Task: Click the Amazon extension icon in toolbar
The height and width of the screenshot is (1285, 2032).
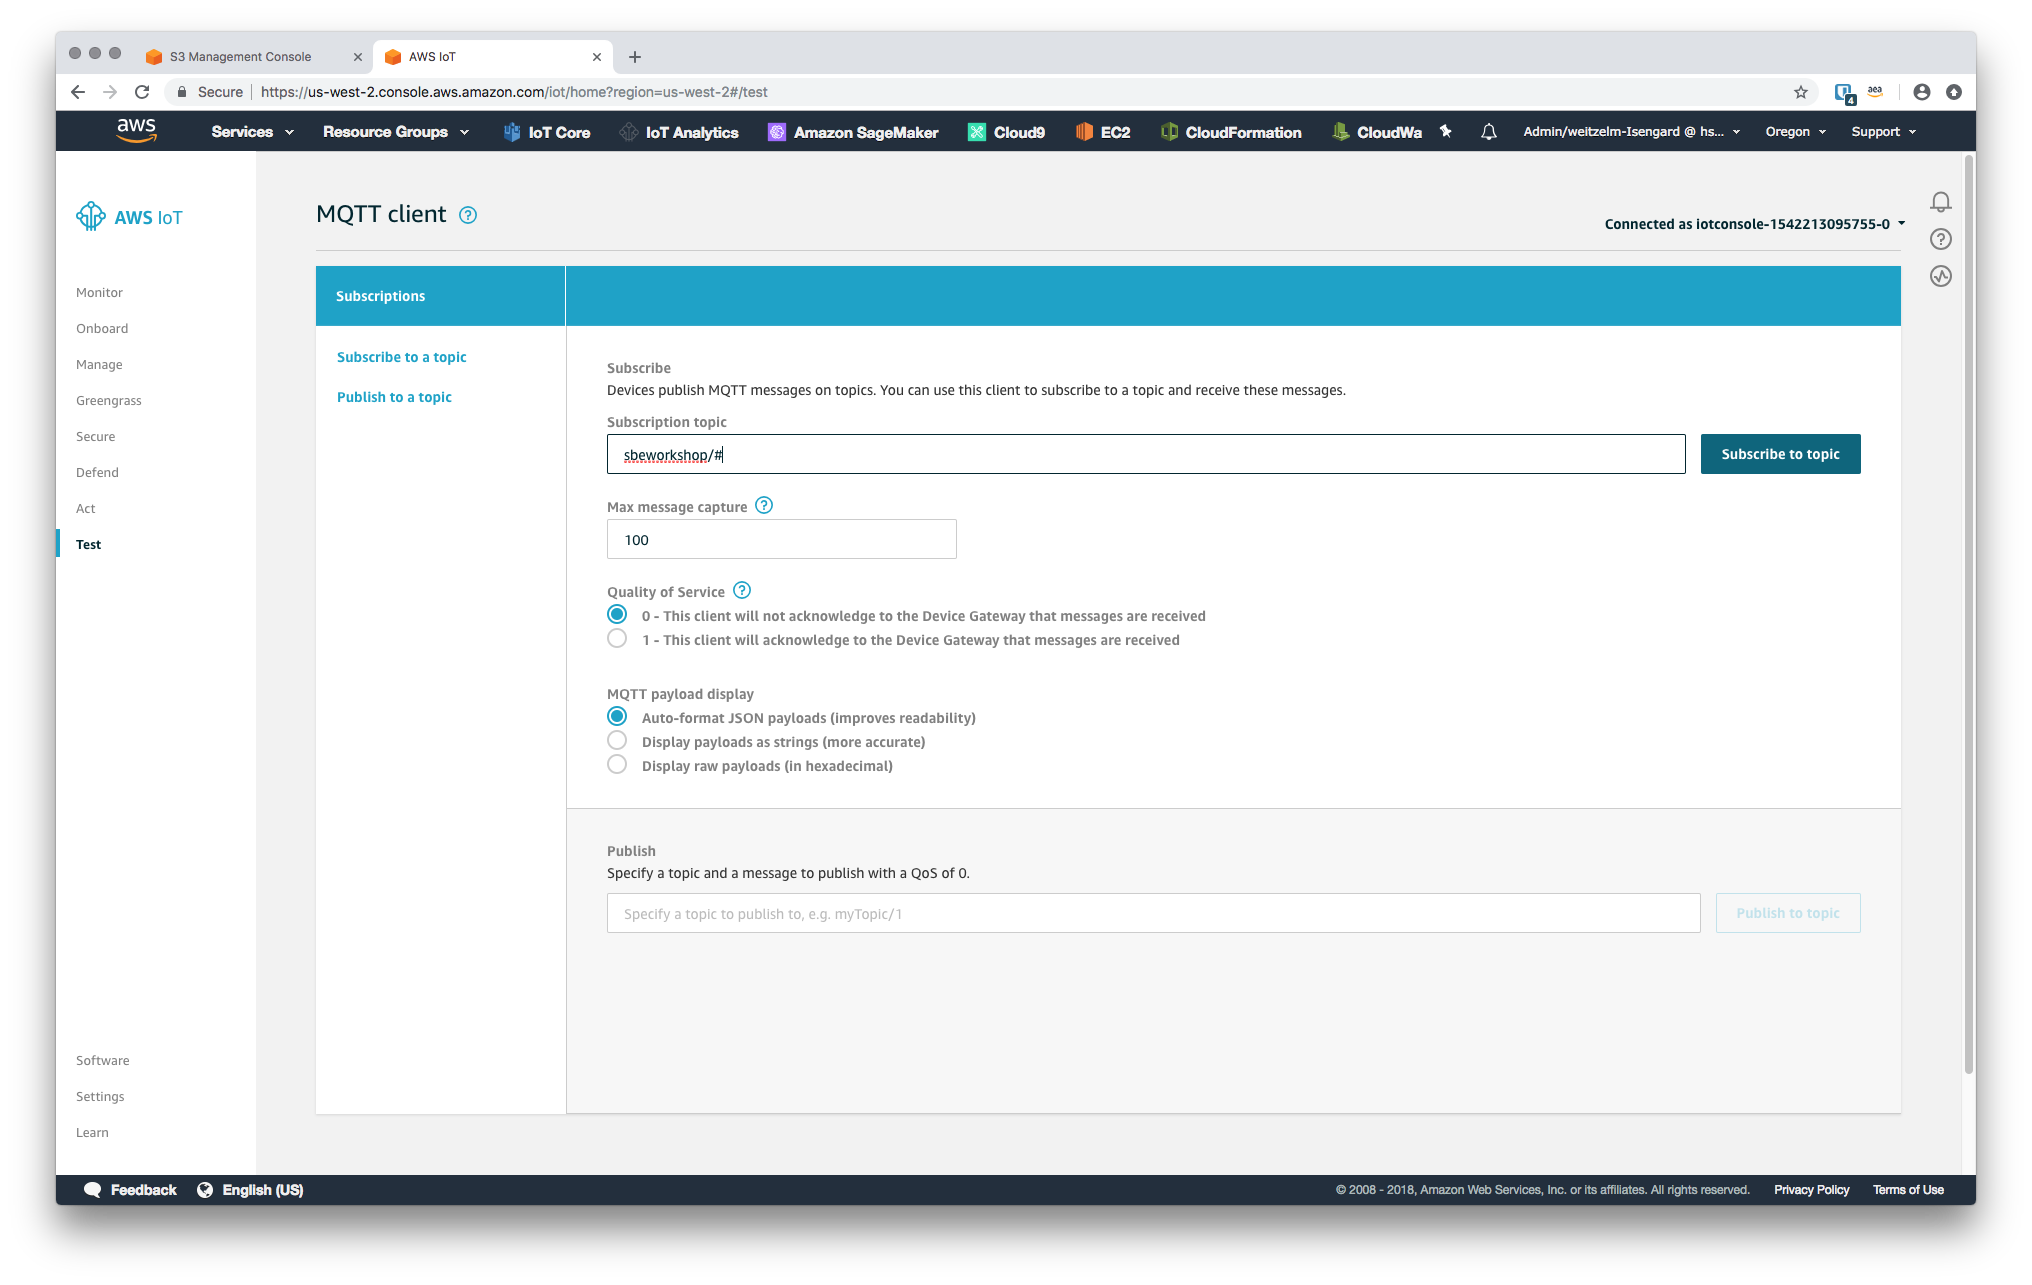Action: tap(1875, 92)
